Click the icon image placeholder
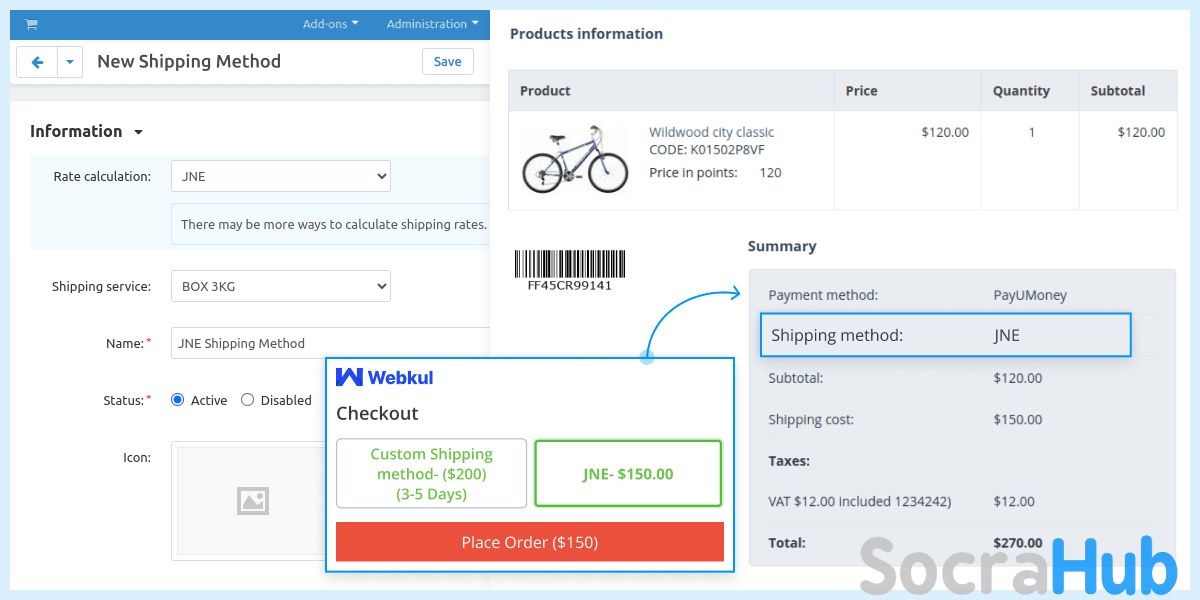 pos(253,501)
